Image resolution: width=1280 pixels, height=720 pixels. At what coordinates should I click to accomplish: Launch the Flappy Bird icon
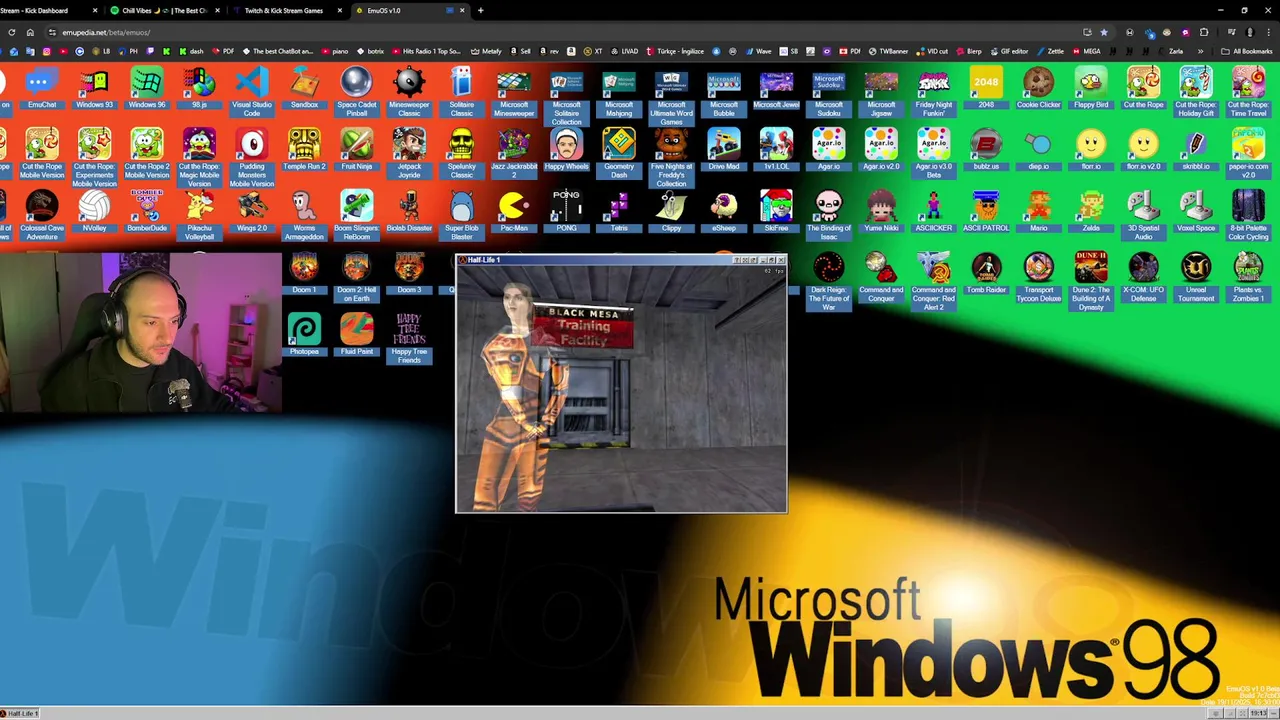pos(1091,88)
